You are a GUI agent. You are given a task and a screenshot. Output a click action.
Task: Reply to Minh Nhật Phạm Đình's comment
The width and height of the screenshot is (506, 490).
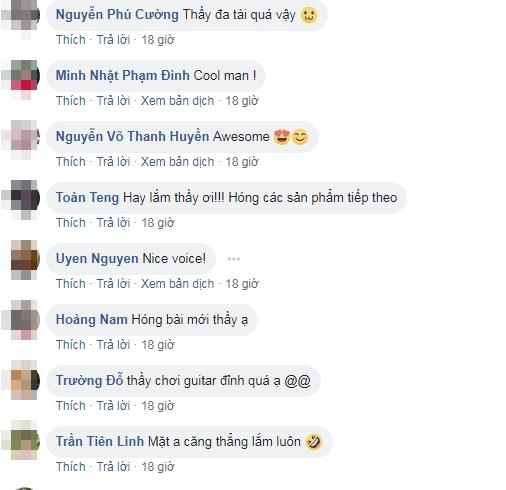(113, 101)
